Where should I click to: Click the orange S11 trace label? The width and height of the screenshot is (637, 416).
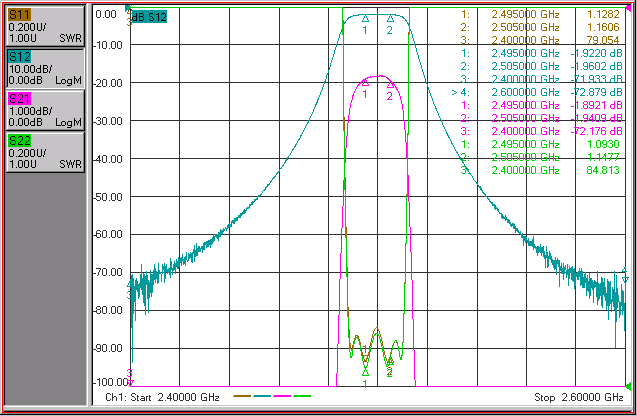[x=20, y=15]
